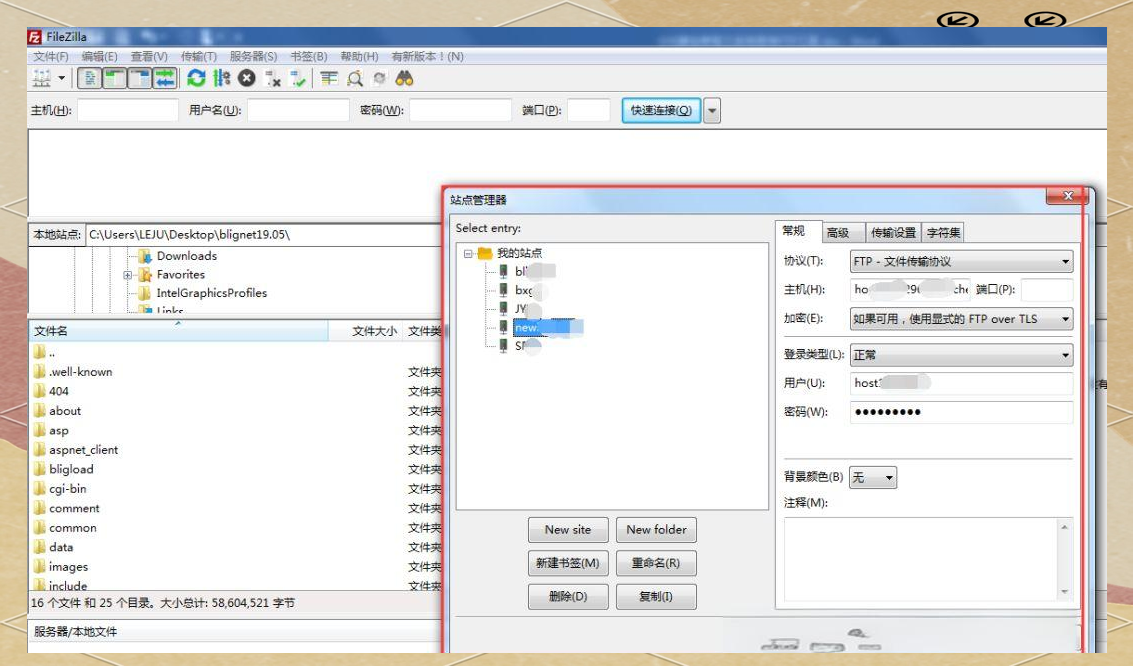This screenshot has height=666, width=1133.
Task: Click the New site button
Action: [567, 530]
